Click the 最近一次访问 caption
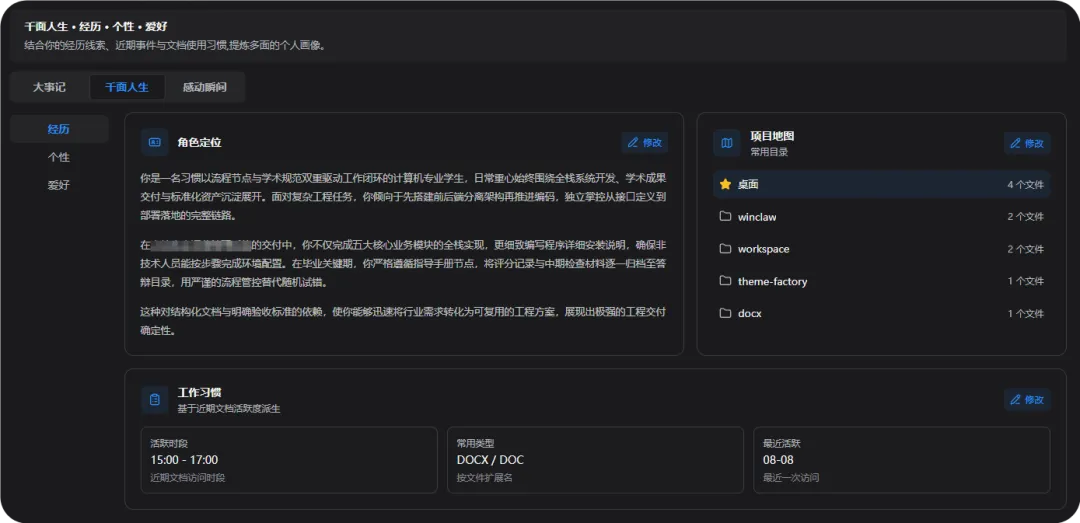Image resolution: width=1080 pixels, height=523 pixels. tap(791, 478)
